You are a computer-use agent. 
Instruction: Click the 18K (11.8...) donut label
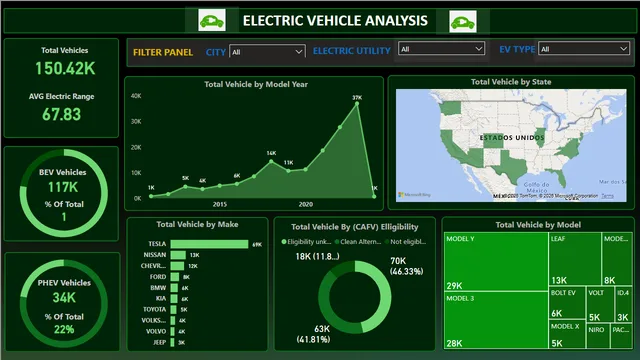318,256
